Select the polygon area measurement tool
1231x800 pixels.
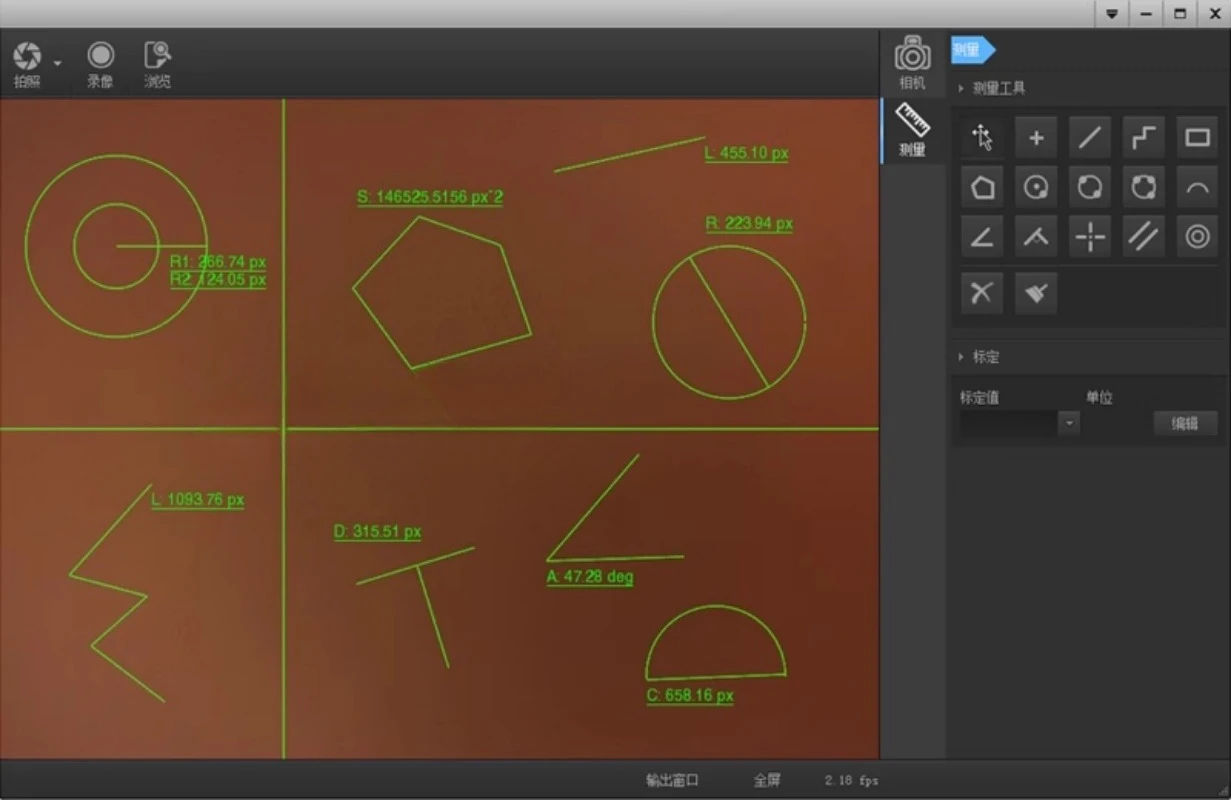[x=983, y=187]
